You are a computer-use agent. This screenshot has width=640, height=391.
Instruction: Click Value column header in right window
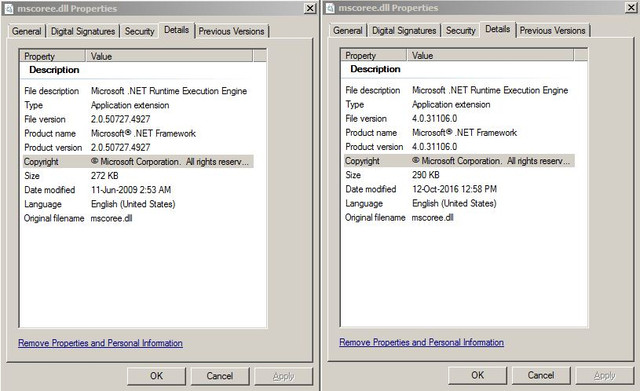490,55
